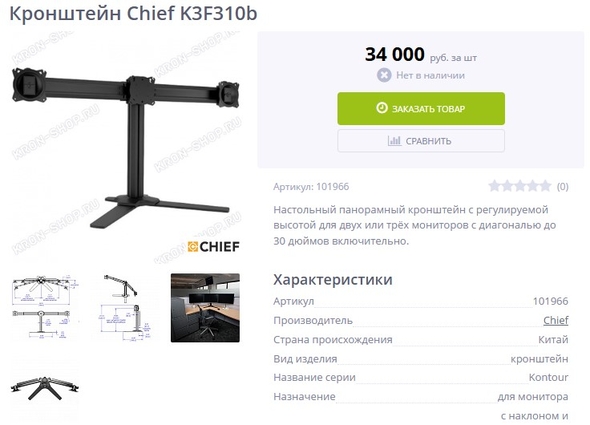Enlarge the main bracket product image
The height and width of the screenshot is (425, 590).
pos(125,147)
